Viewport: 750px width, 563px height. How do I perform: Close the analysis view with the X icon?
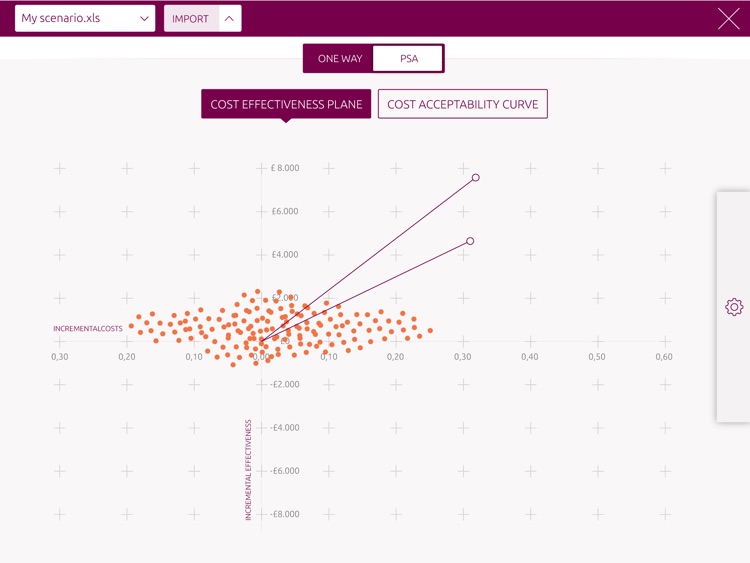[x=728, y=19]
